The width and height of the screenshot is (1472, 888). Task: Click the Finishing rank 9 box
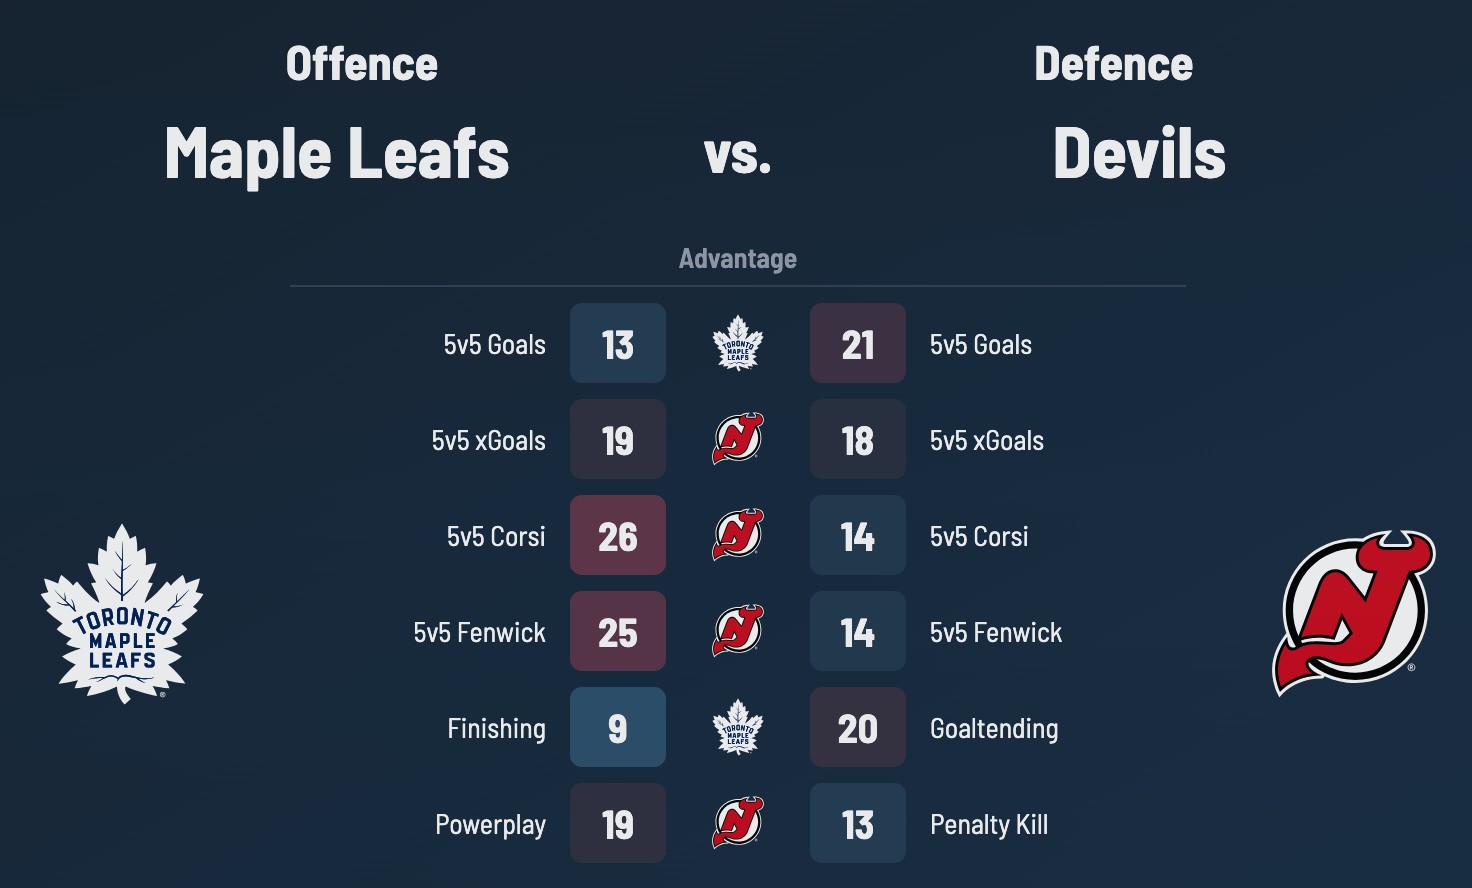coord(618,727)
